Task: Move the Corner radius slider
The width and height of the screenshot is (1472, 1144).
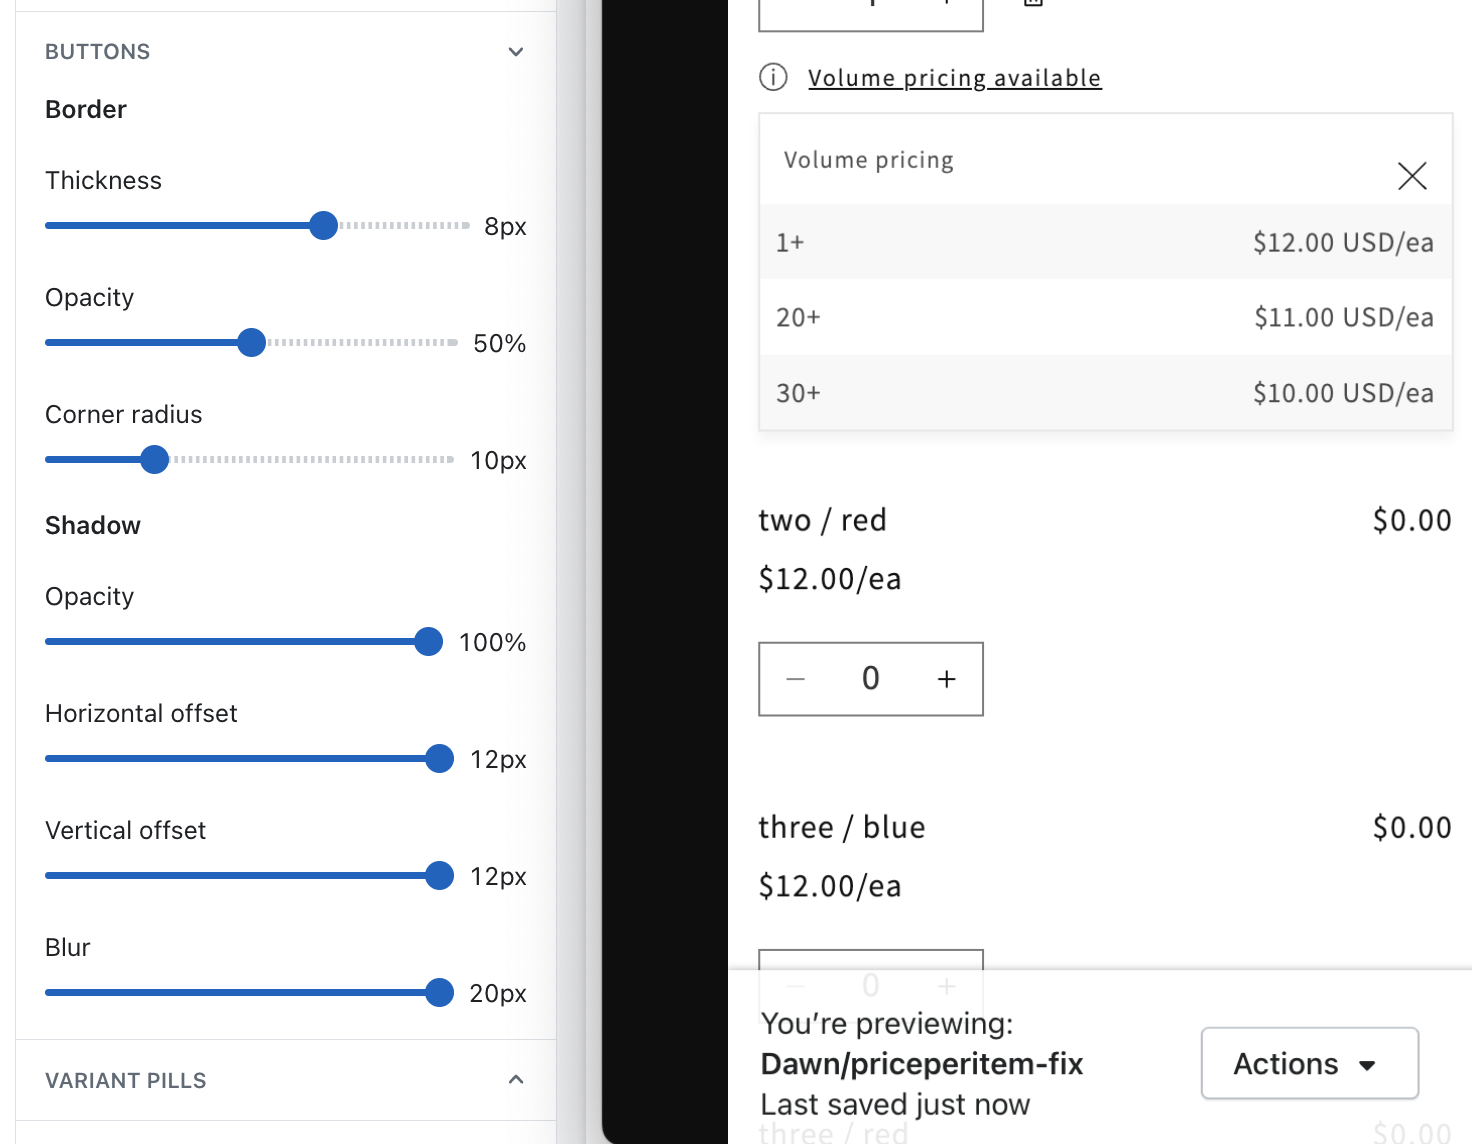Action: pyautogui.click(x=154, y=459)
